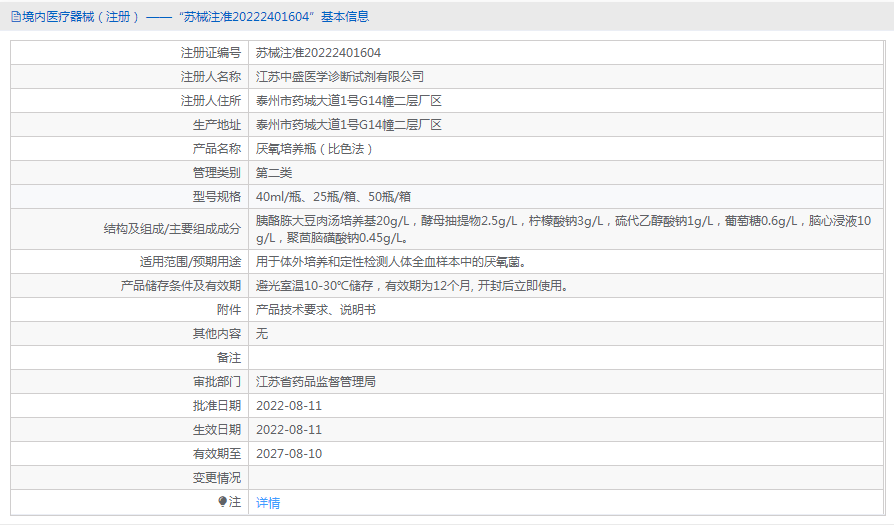This screenshot has width=894, height=525.
Task: Open the 详情 link in the 注 row
Action: point(268,502)
